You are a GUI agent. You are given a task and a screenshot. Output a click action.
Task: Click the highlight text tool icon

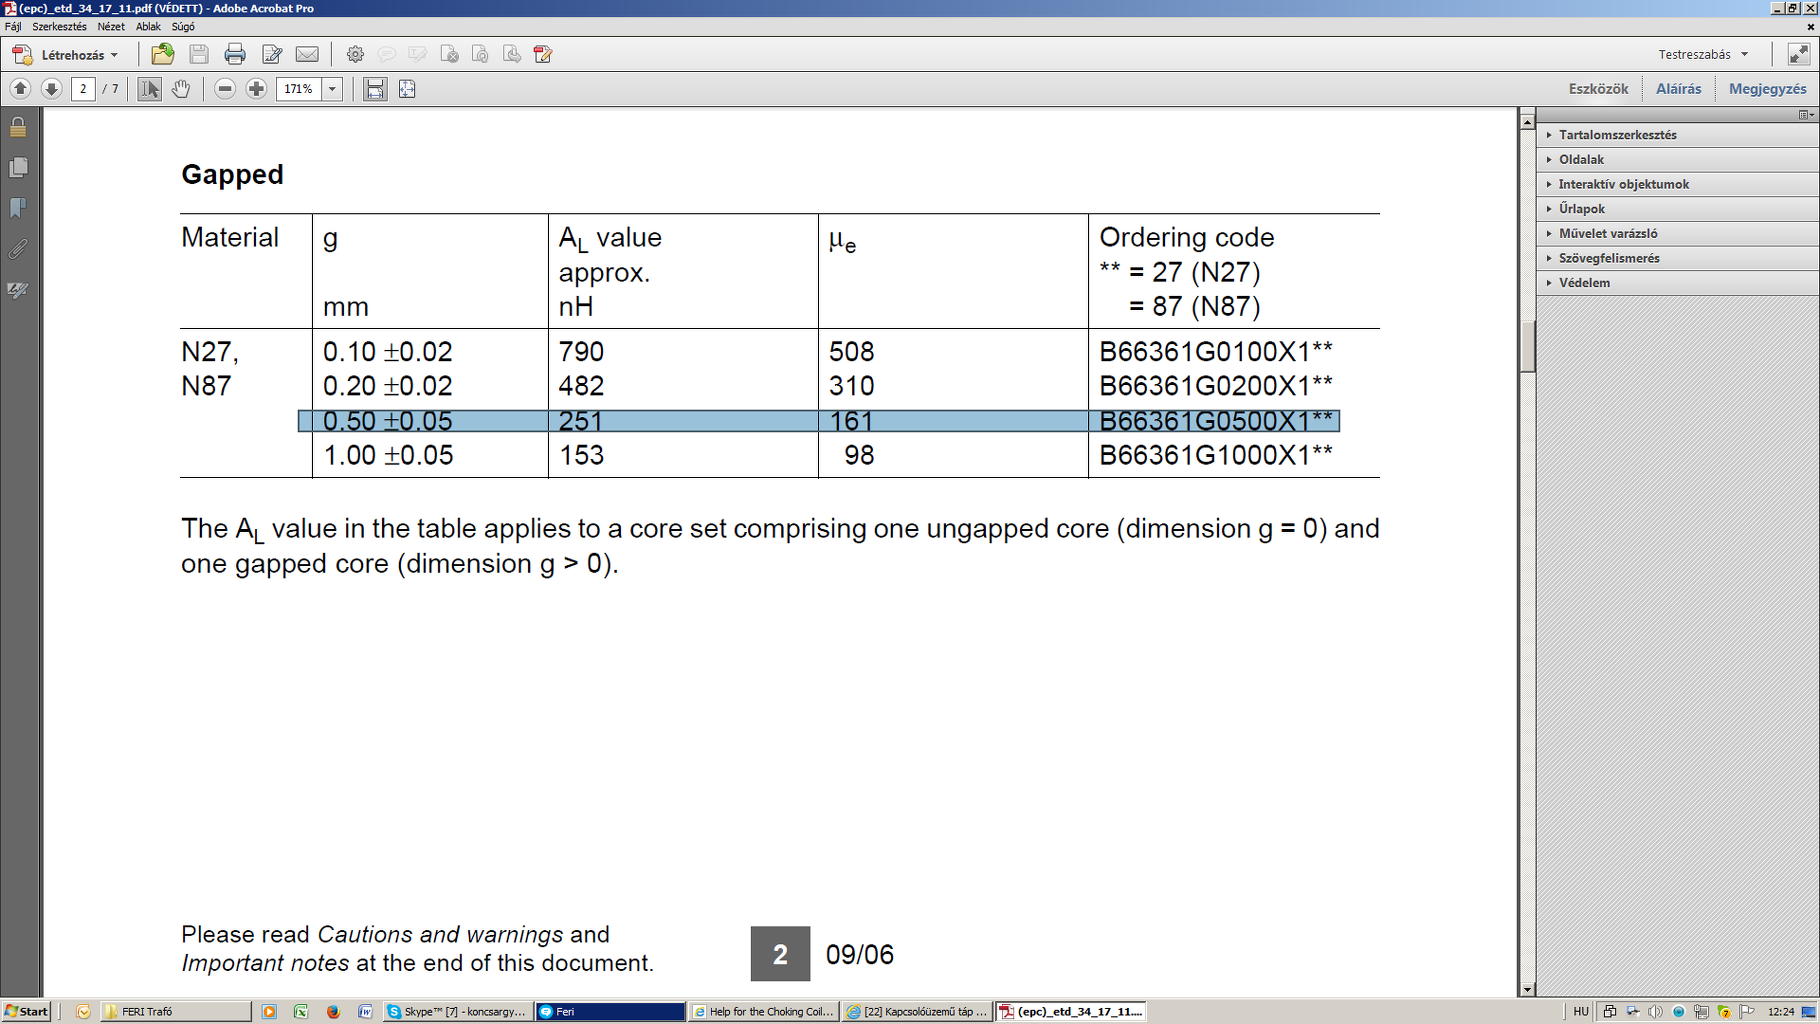coord(417,54)
